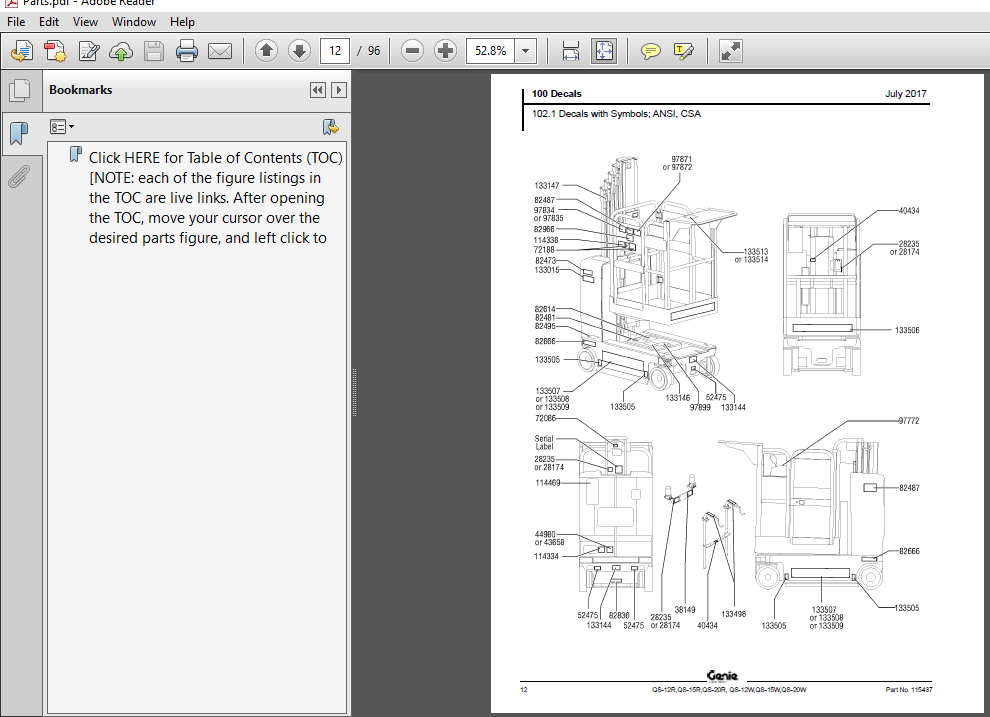Viewport: 990px width, 717px height.
Task: Click the Create PDF toolbar icon
Action: [x=55, y=51]
